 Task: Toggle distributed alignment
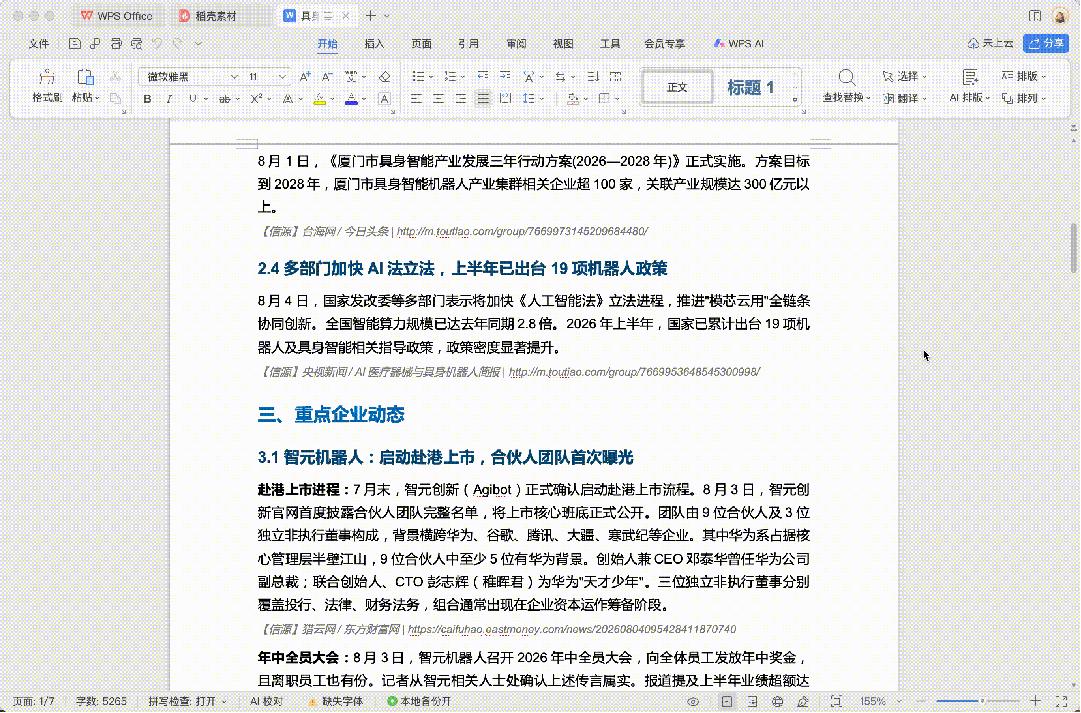505,99
